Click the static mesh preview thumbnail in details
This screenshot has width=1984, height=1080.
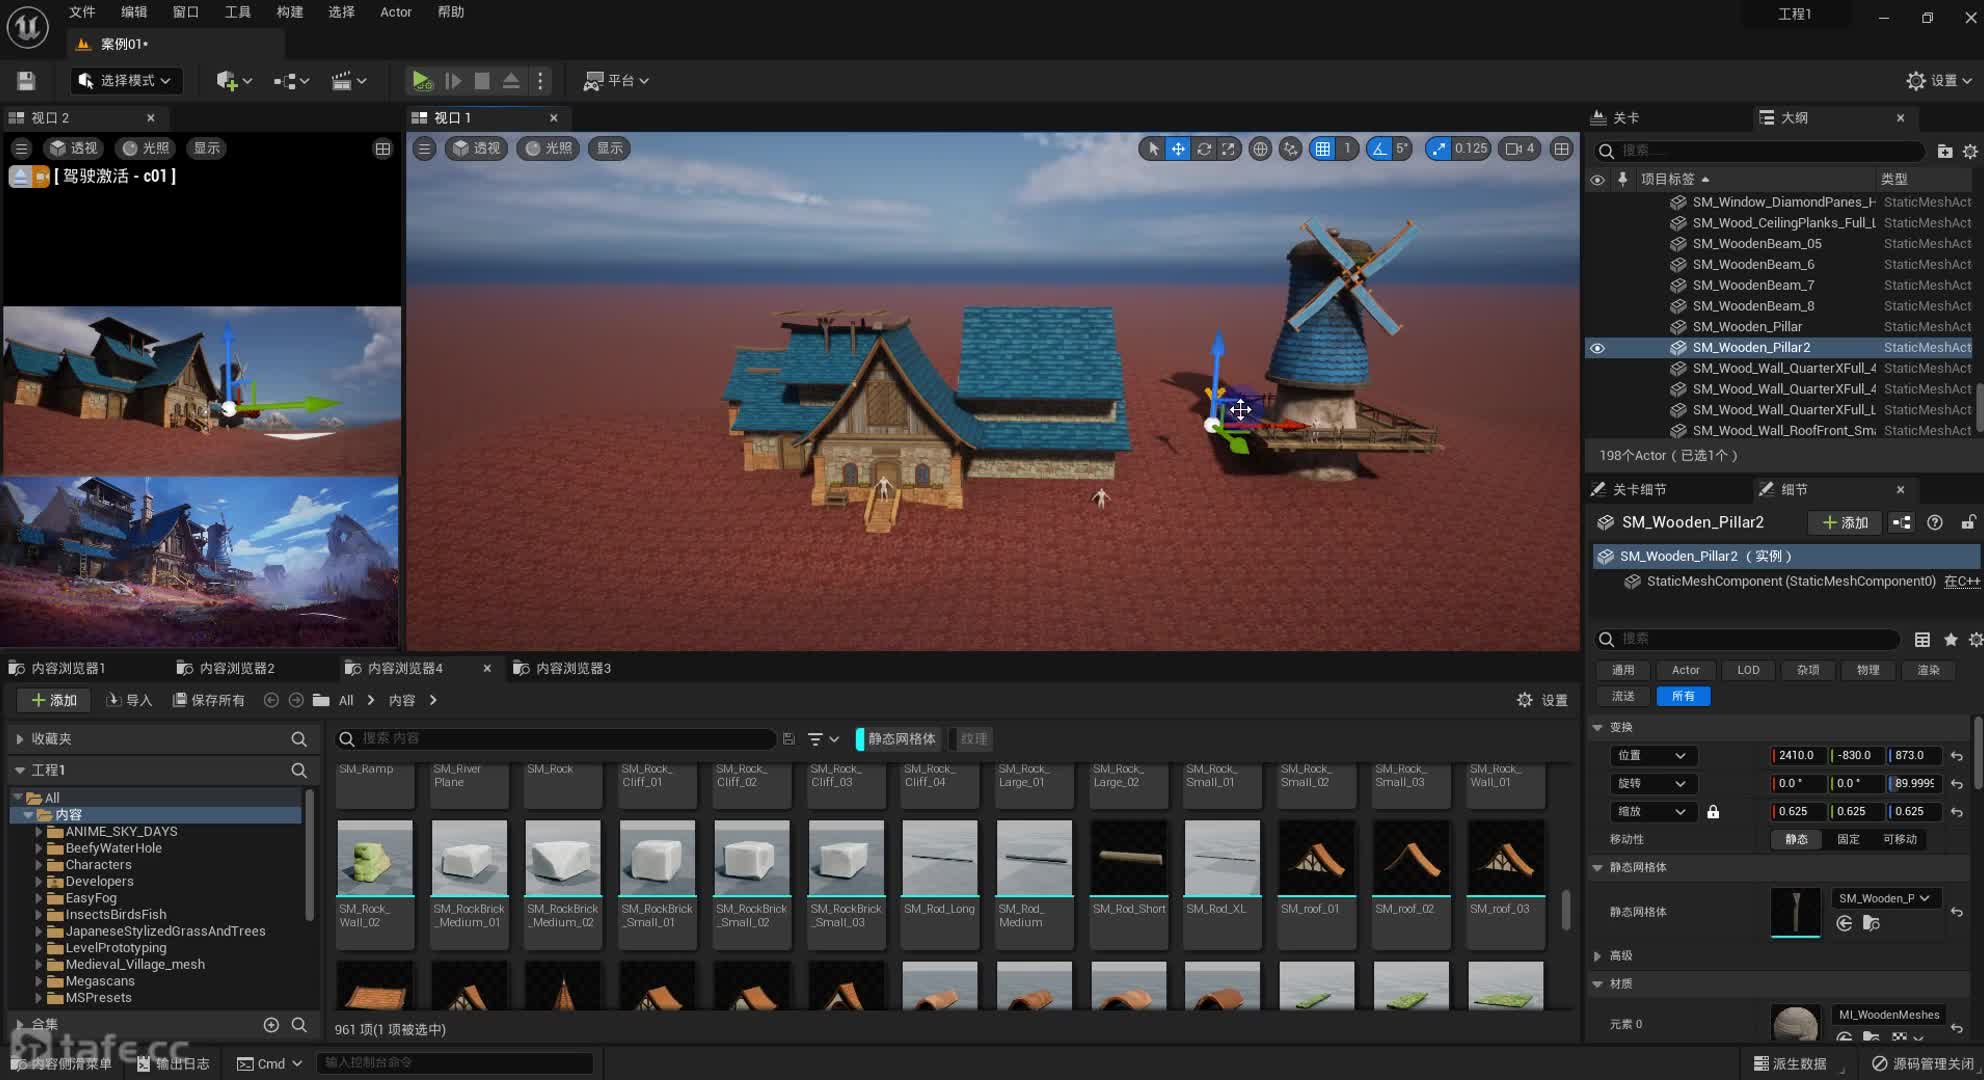click(x=1795, y=911)
